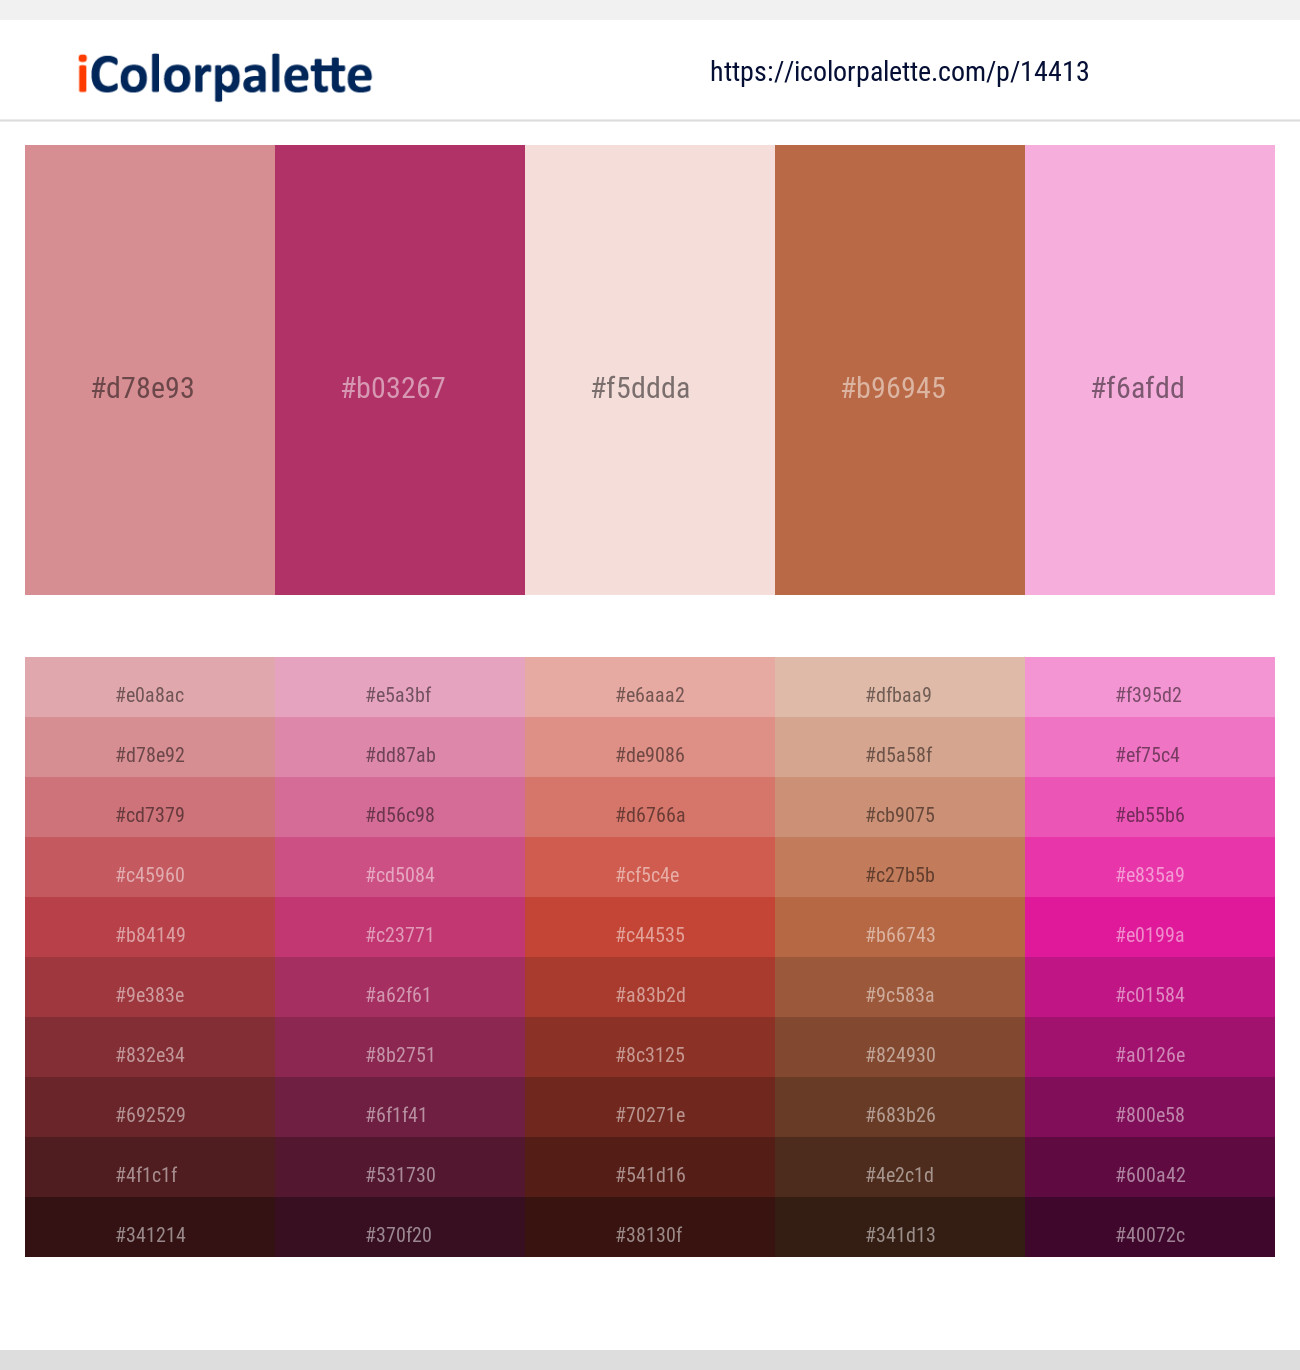Viewport: 1300px width, 1370px height.
Task: Click the #600a42 shade cell
Action: (1149, 1174)
